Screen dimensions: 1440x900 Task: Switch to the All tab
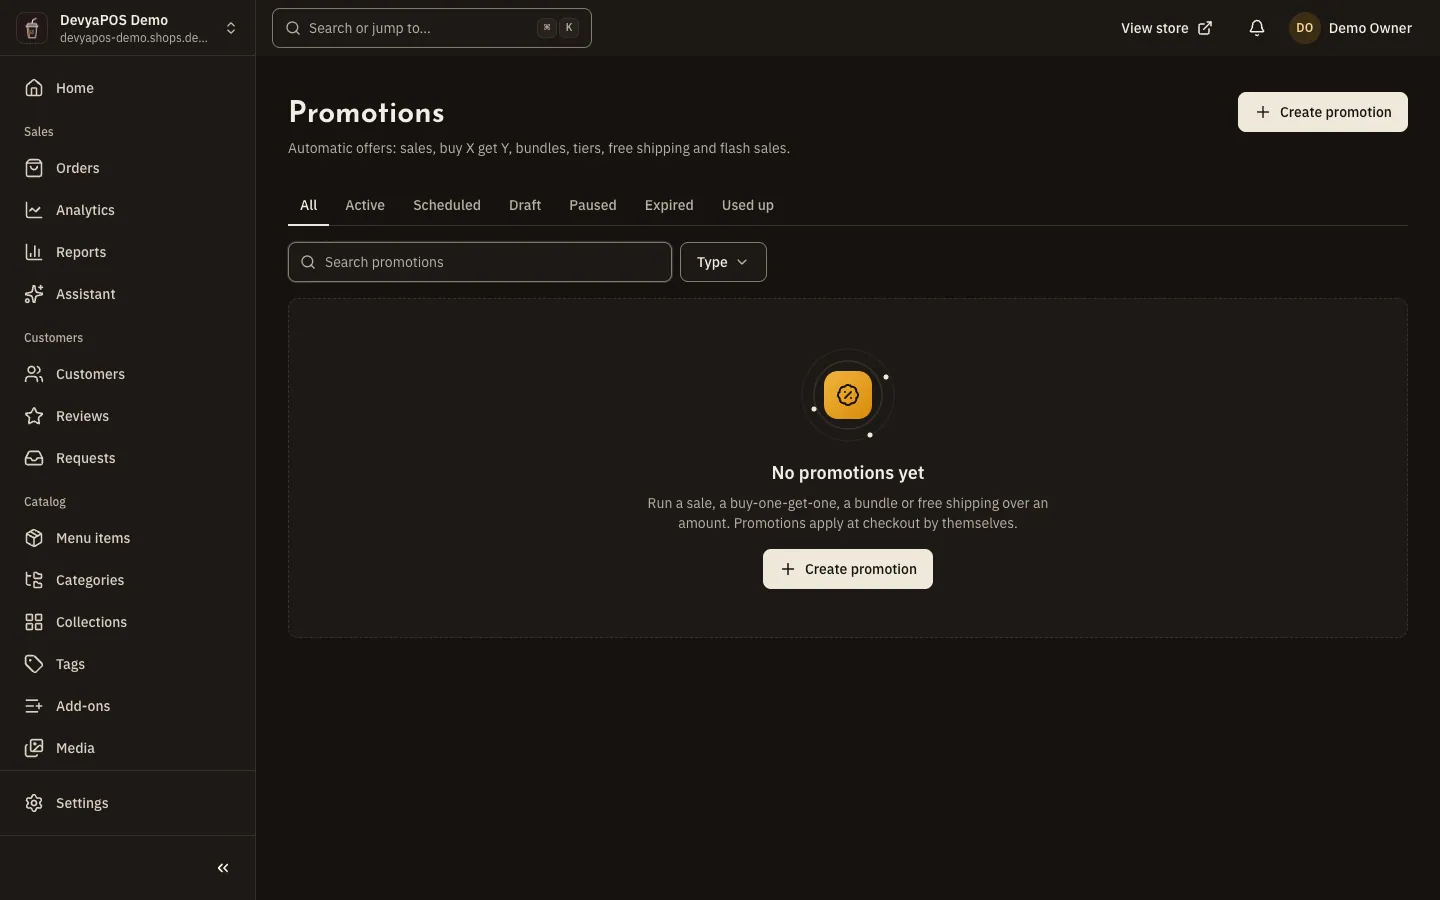pos(308,205)
